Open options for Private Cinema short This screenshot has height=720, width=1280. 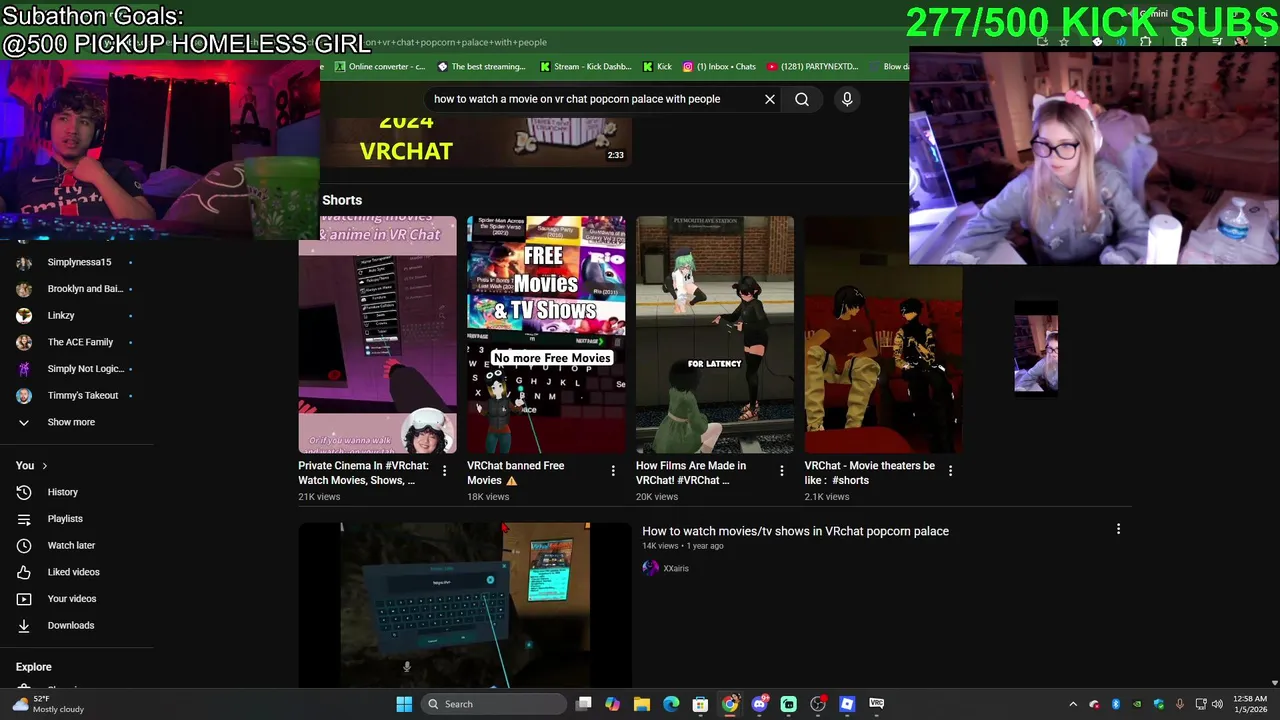445,470
